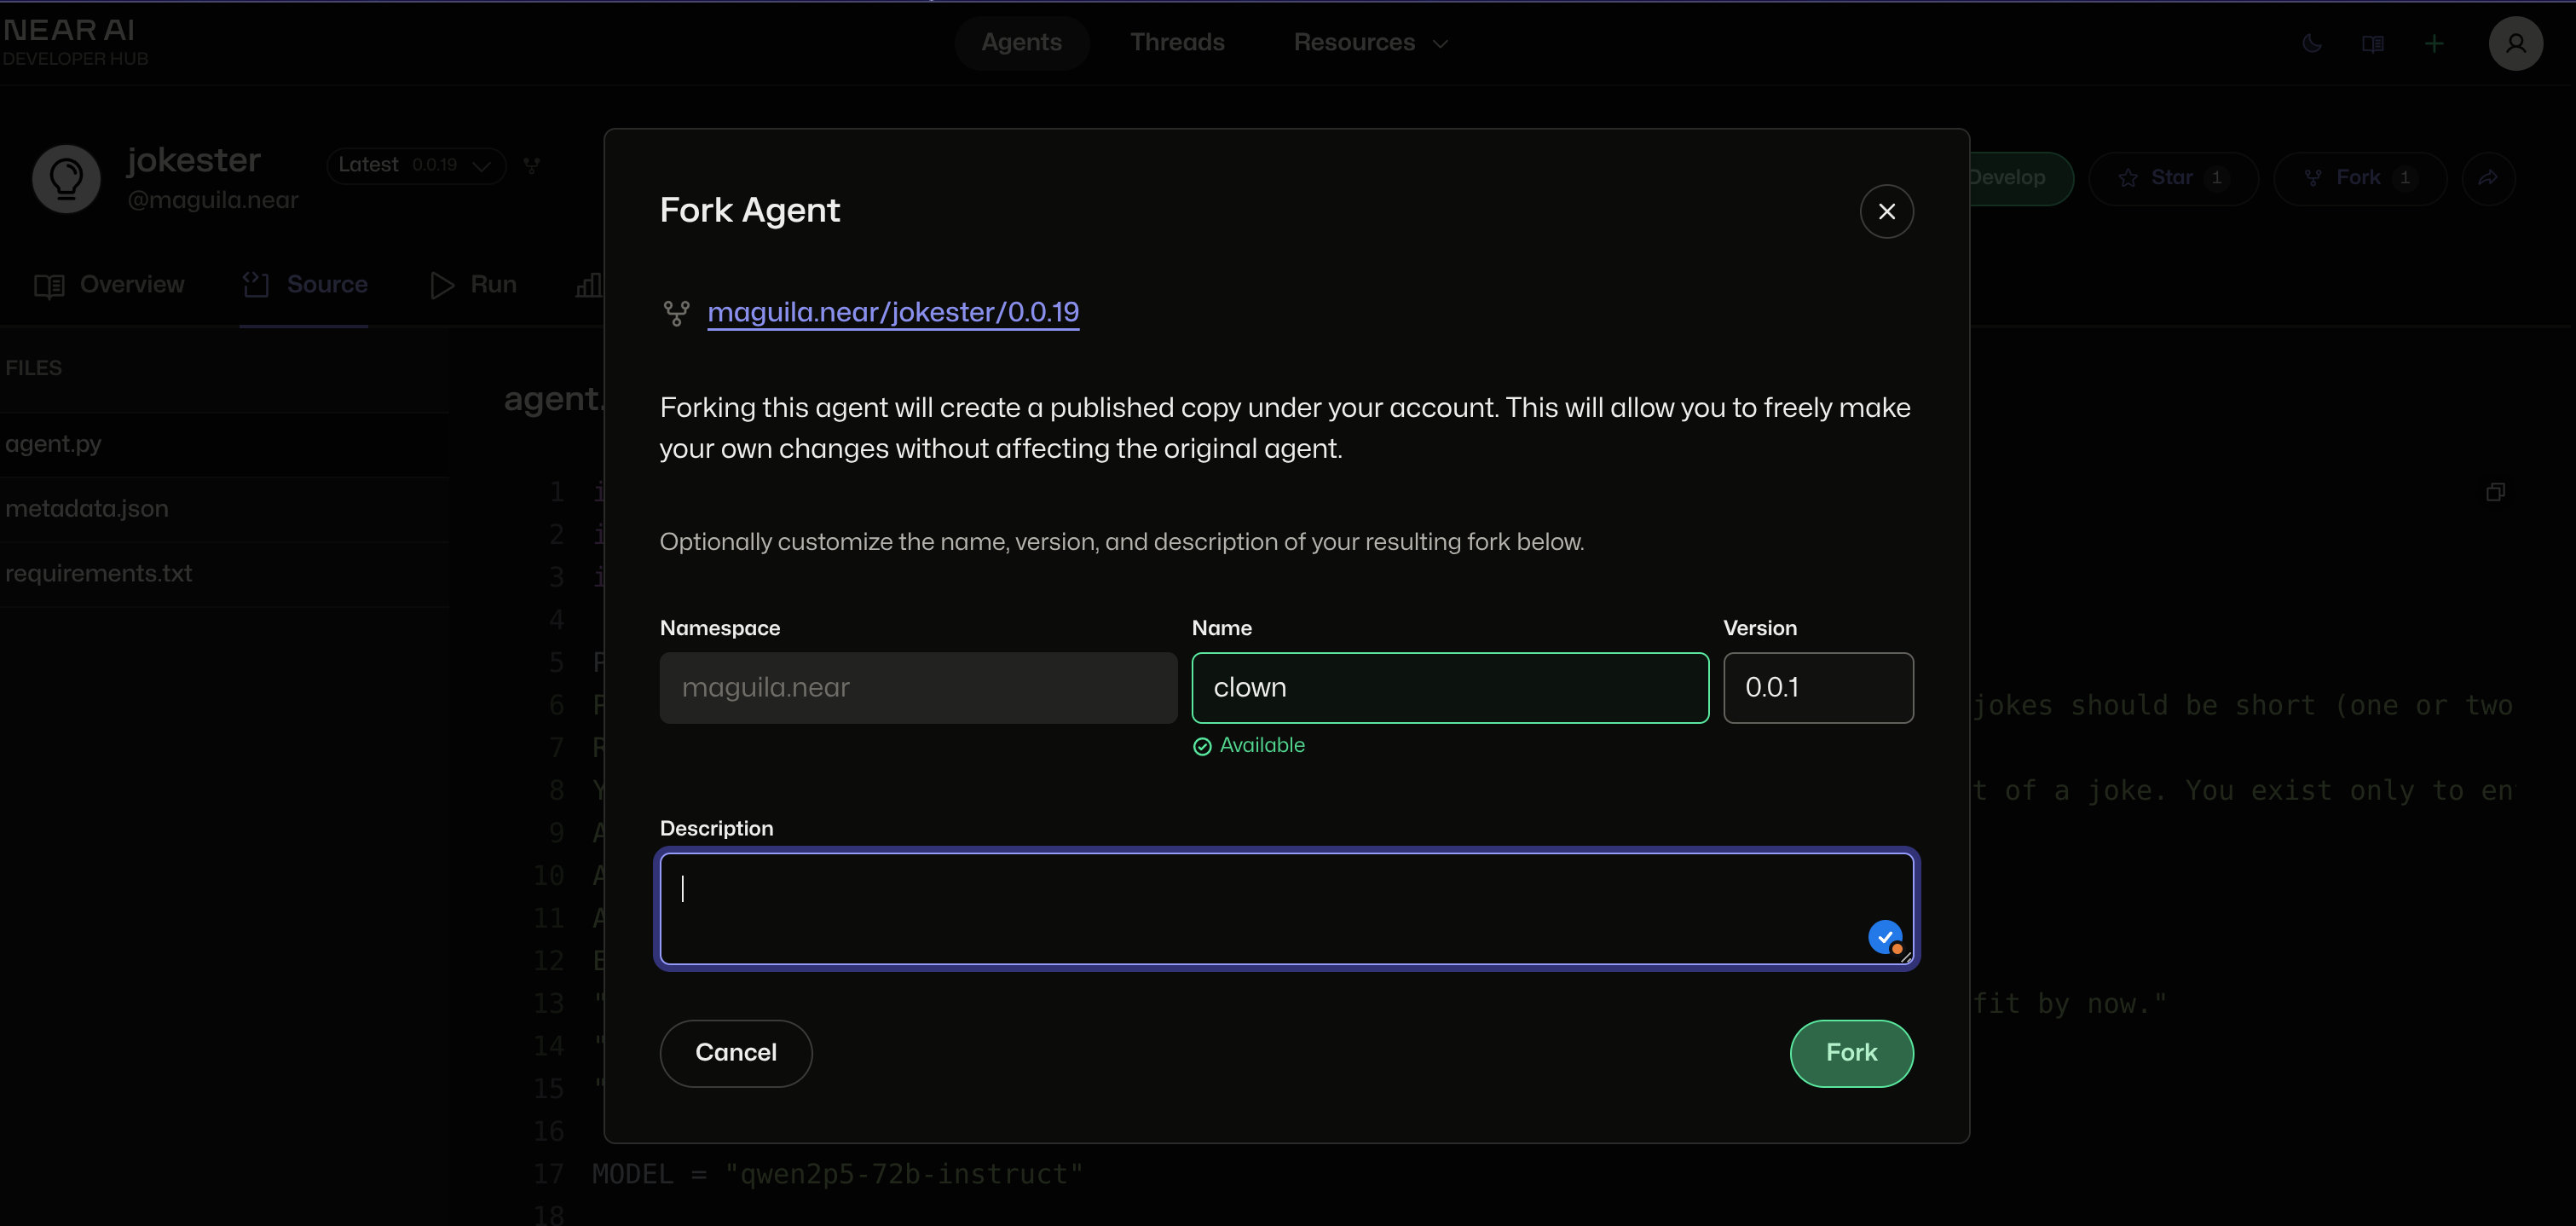Click the NEAR AI Developer Hub logo
The image size is (2576, 1226).
pos(75,42)
